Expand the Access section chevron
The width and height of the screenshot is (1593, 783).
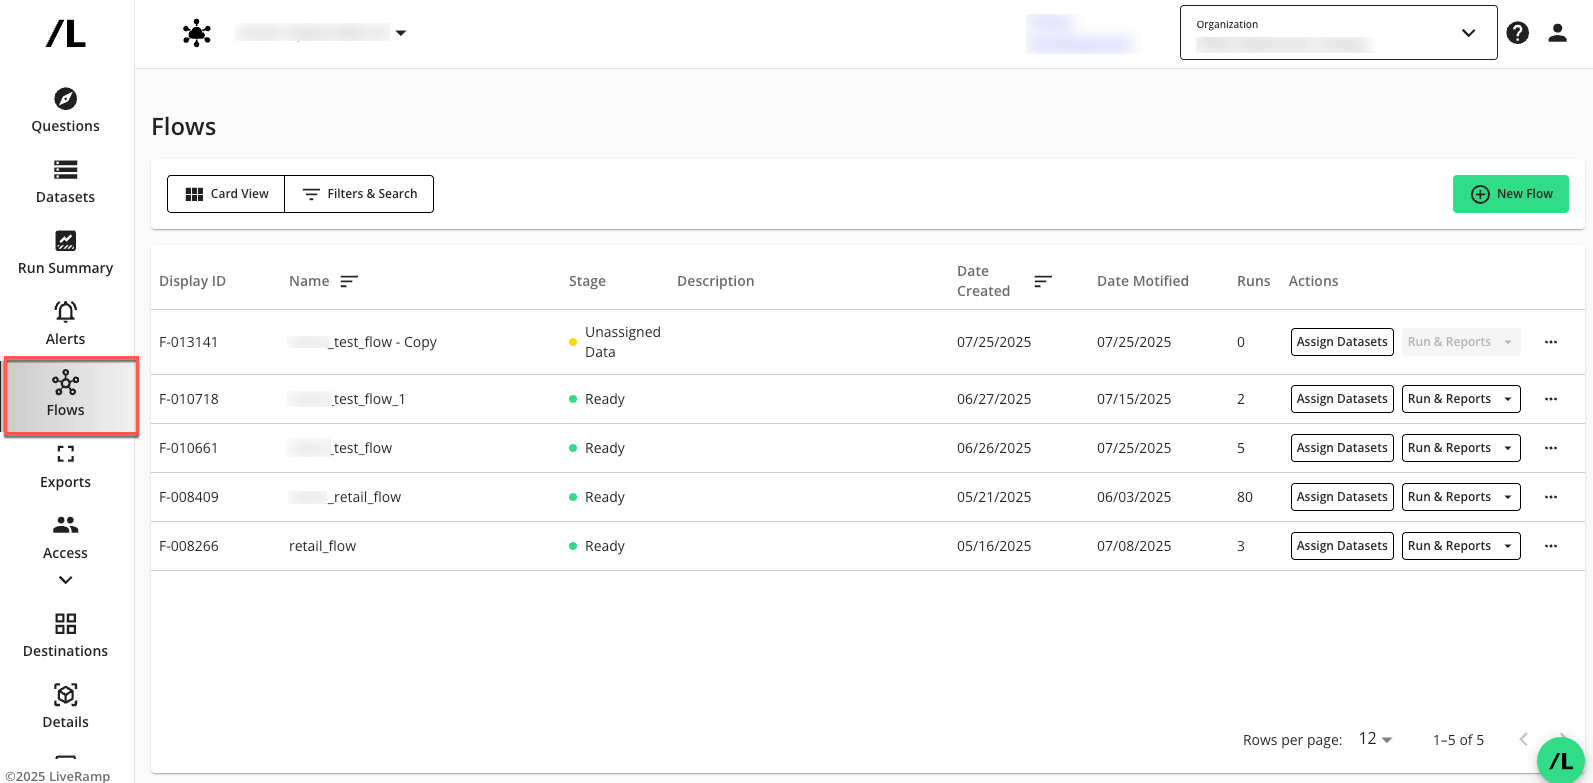click(65, 580)
